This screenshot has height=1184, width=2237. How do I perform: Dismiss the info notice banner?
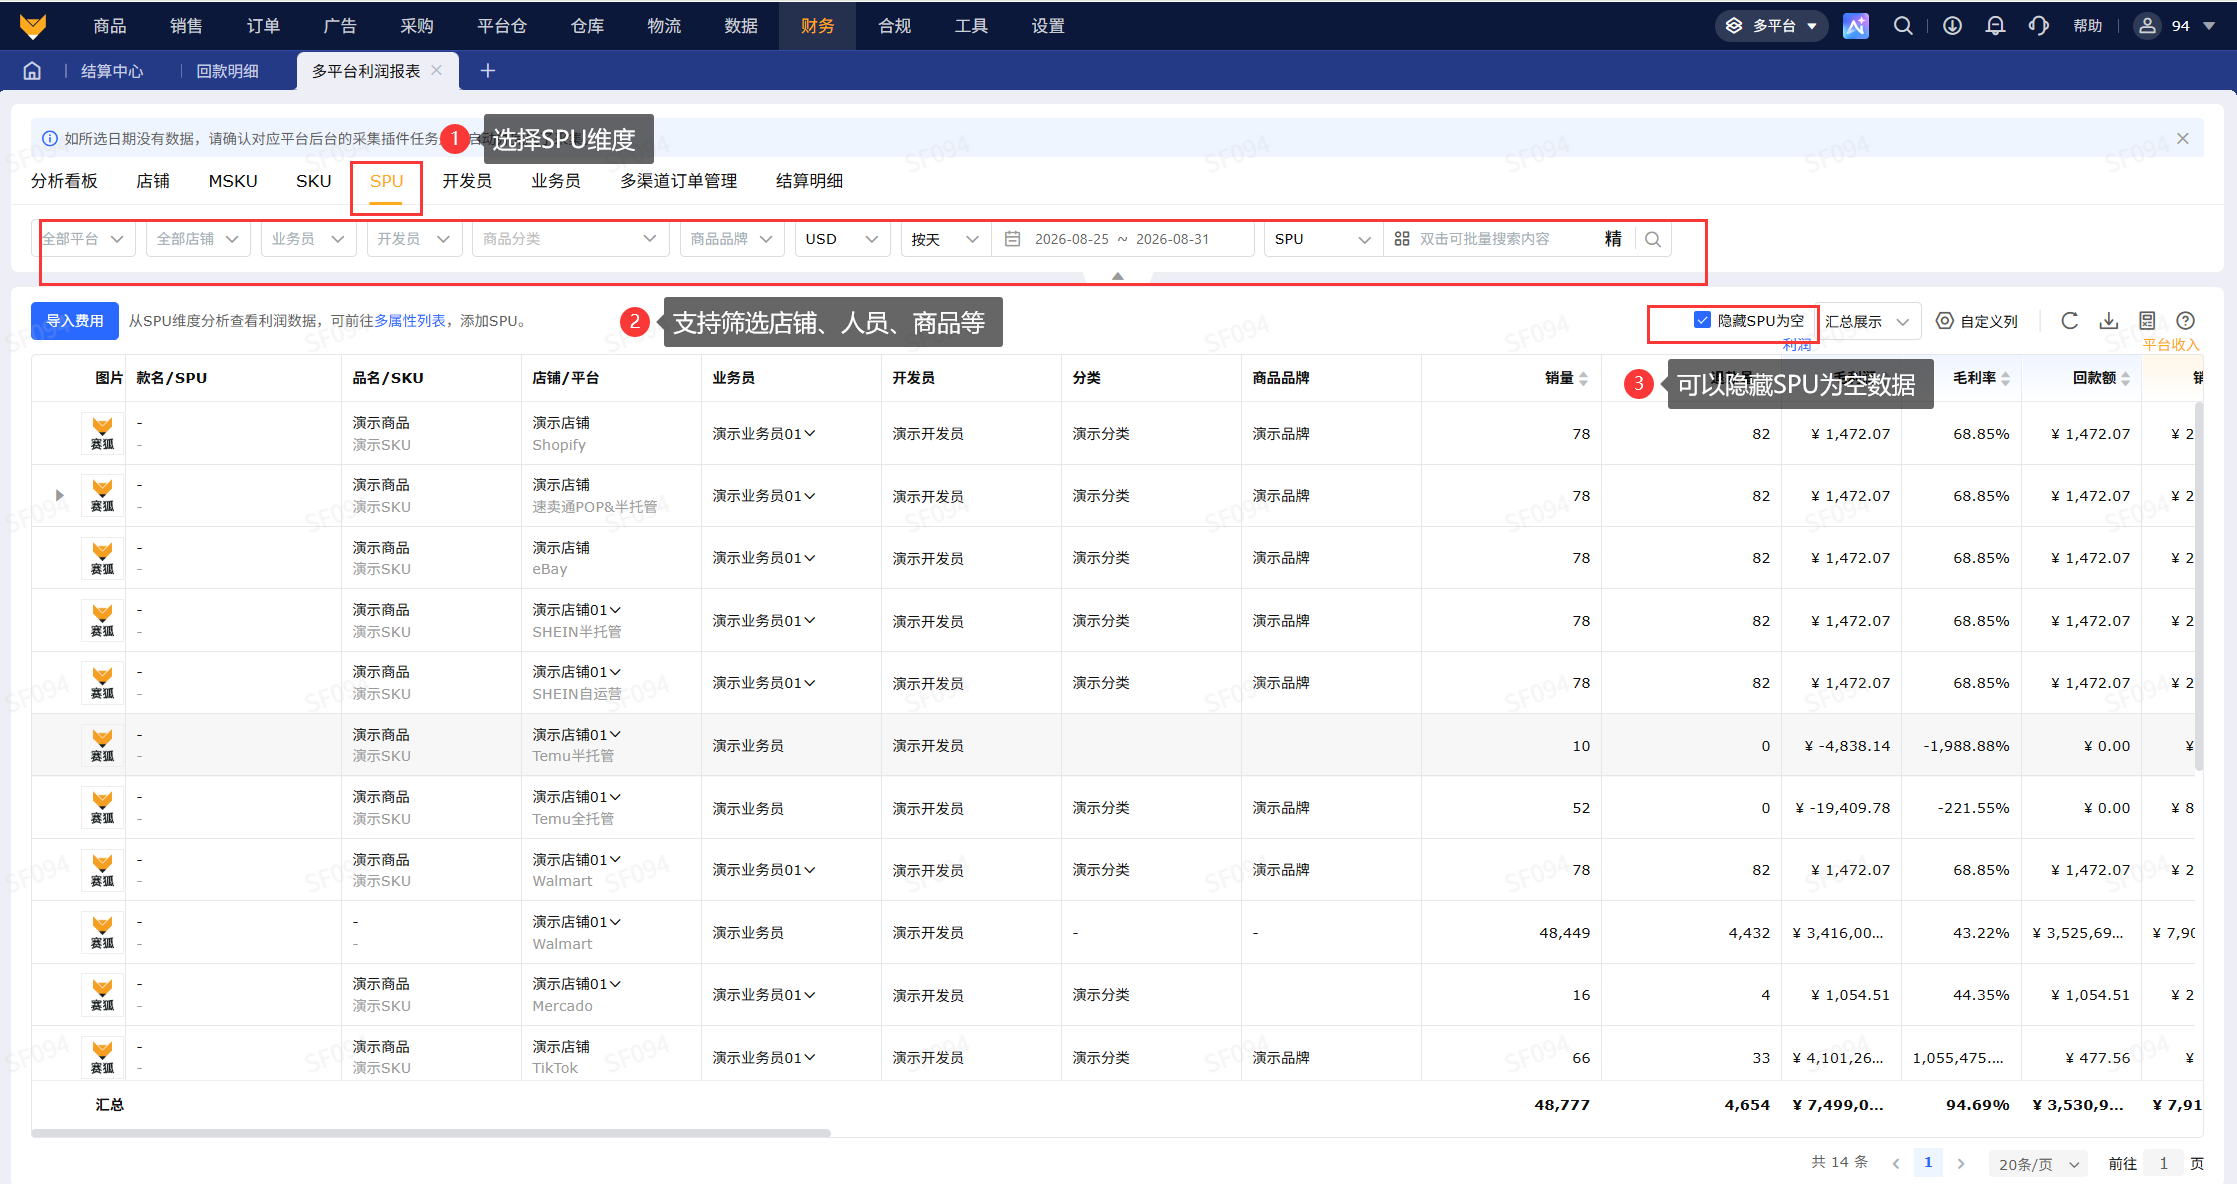[2183, 139]
